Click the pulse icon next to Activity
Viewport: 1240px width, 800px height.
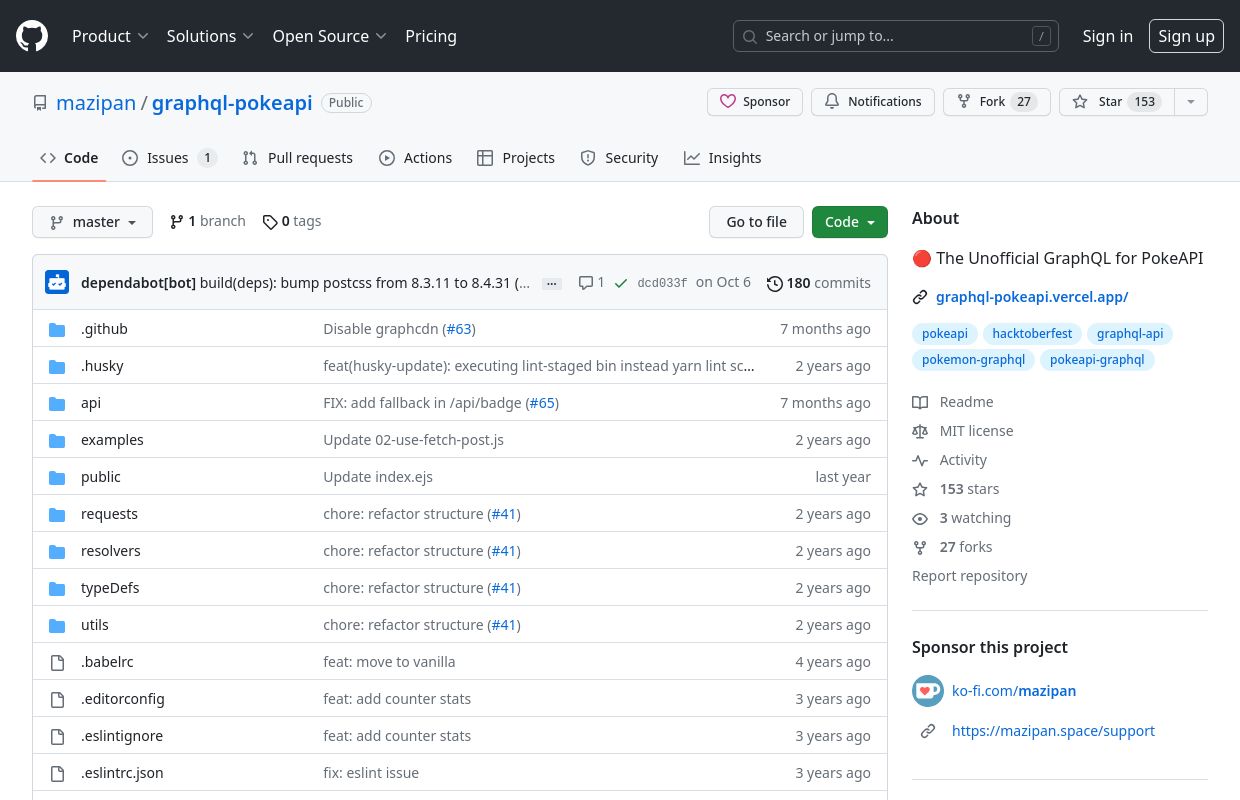pyautogui.click(x=920, y=460)
